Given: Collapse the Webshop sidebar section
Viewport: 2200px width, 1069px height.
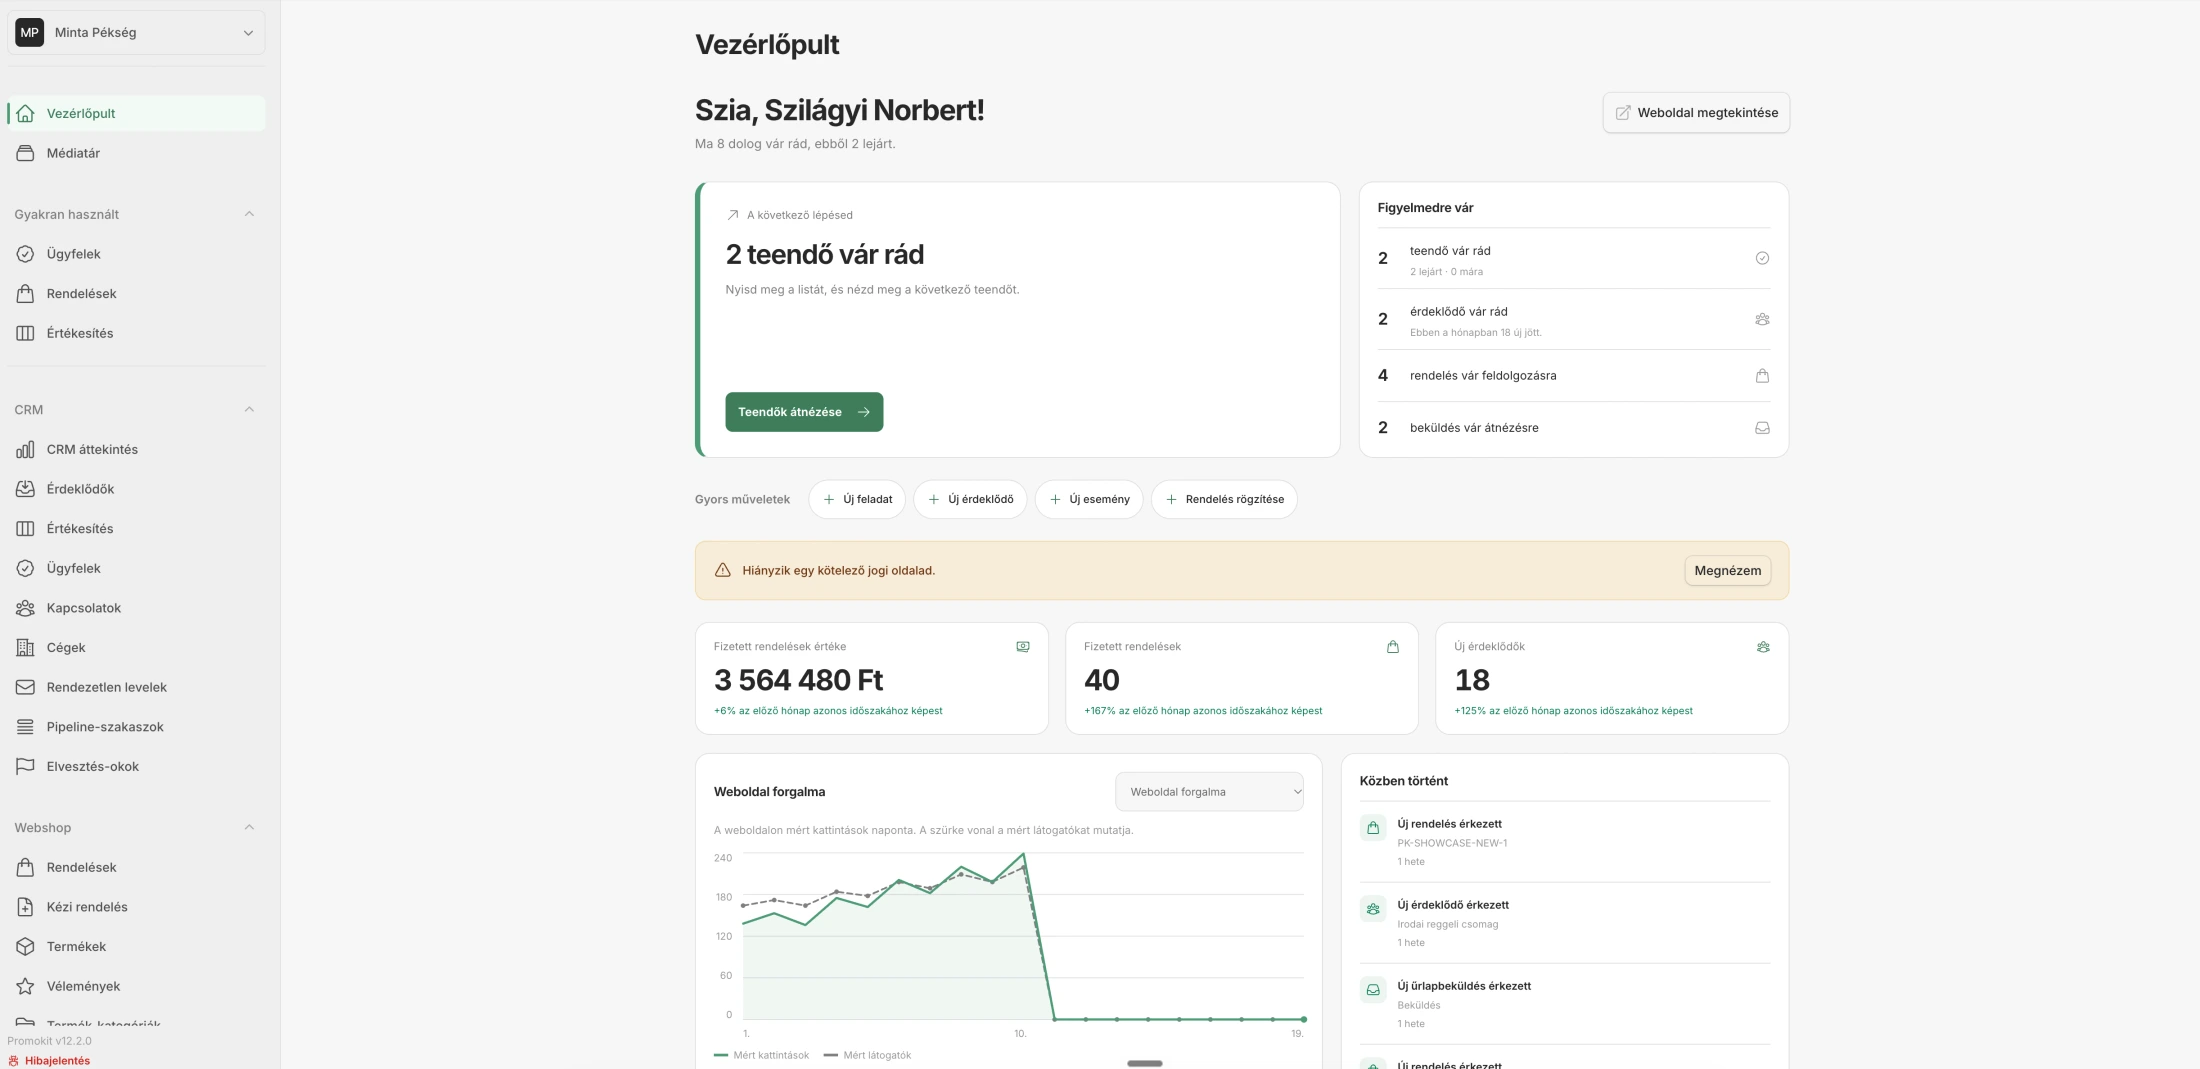Looking at the screenshot, I should [249, 828].
